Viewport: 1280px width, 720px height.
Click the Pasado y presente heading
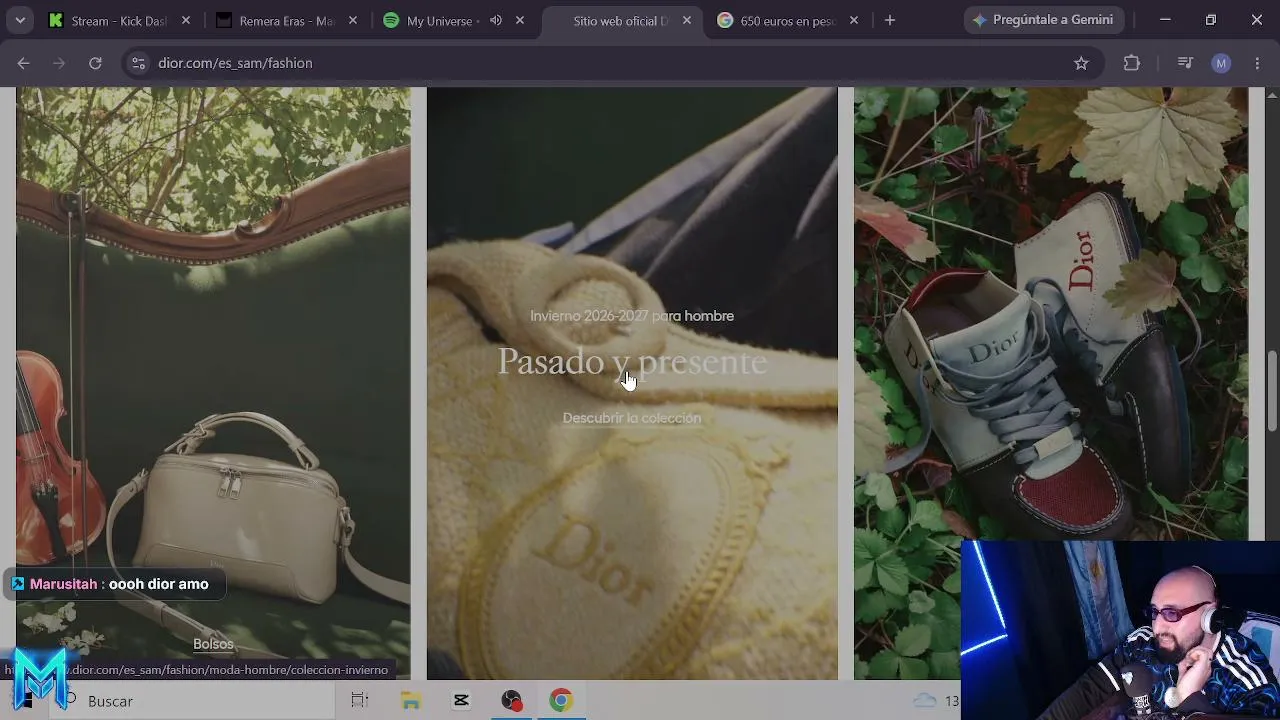coord(632,362)
